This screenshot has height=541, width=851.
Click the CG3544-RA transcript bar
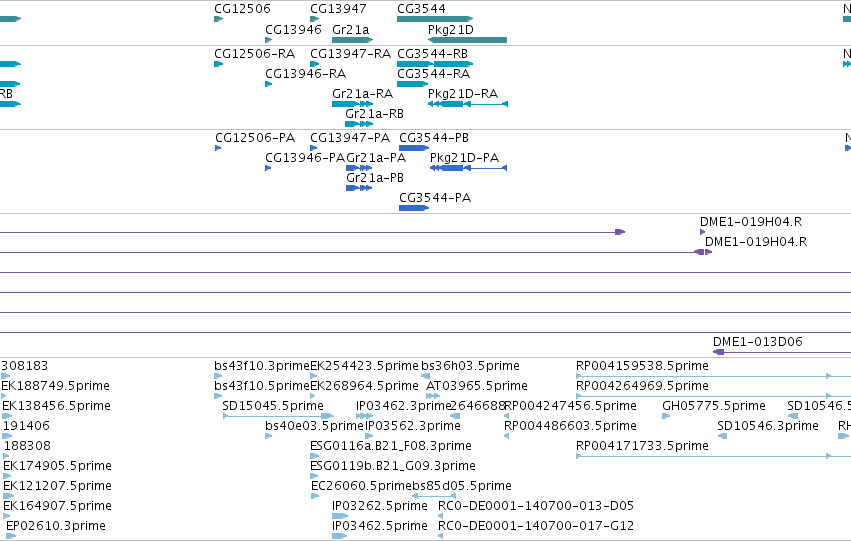pyautogui.click(x=412, y=84)
